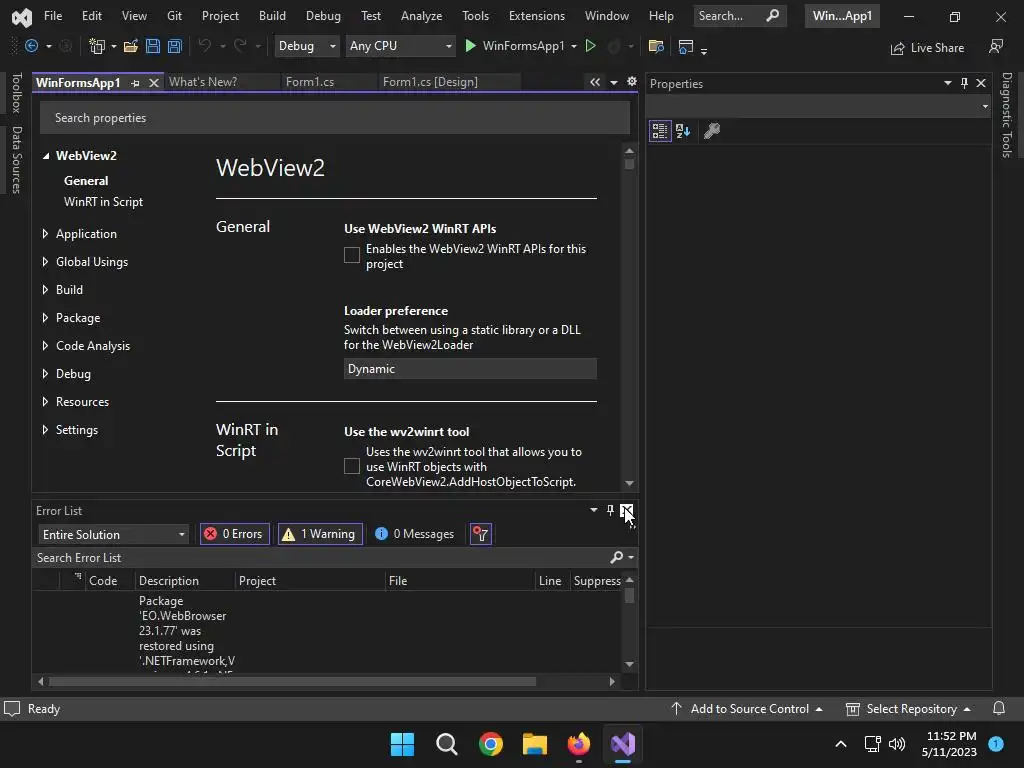
Task: Click the Save toolbar icon
Action: pos(153,46)
